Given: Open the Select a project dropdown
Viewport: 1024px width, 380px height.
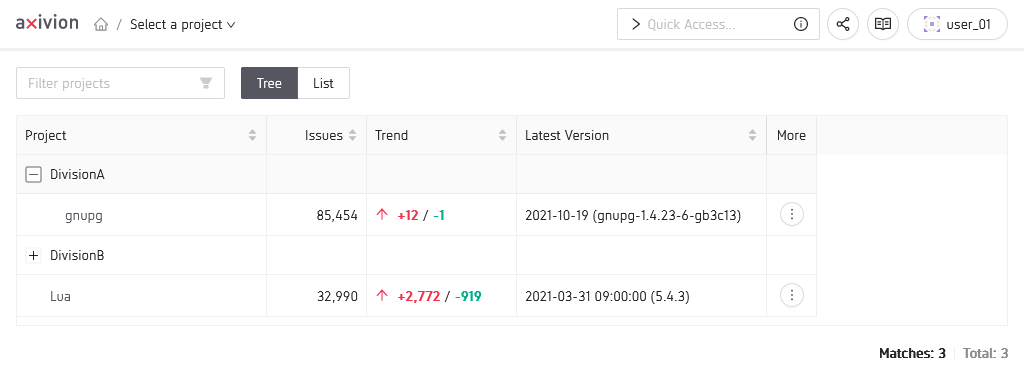Looking at the screenshot, I should coord(183,25).
